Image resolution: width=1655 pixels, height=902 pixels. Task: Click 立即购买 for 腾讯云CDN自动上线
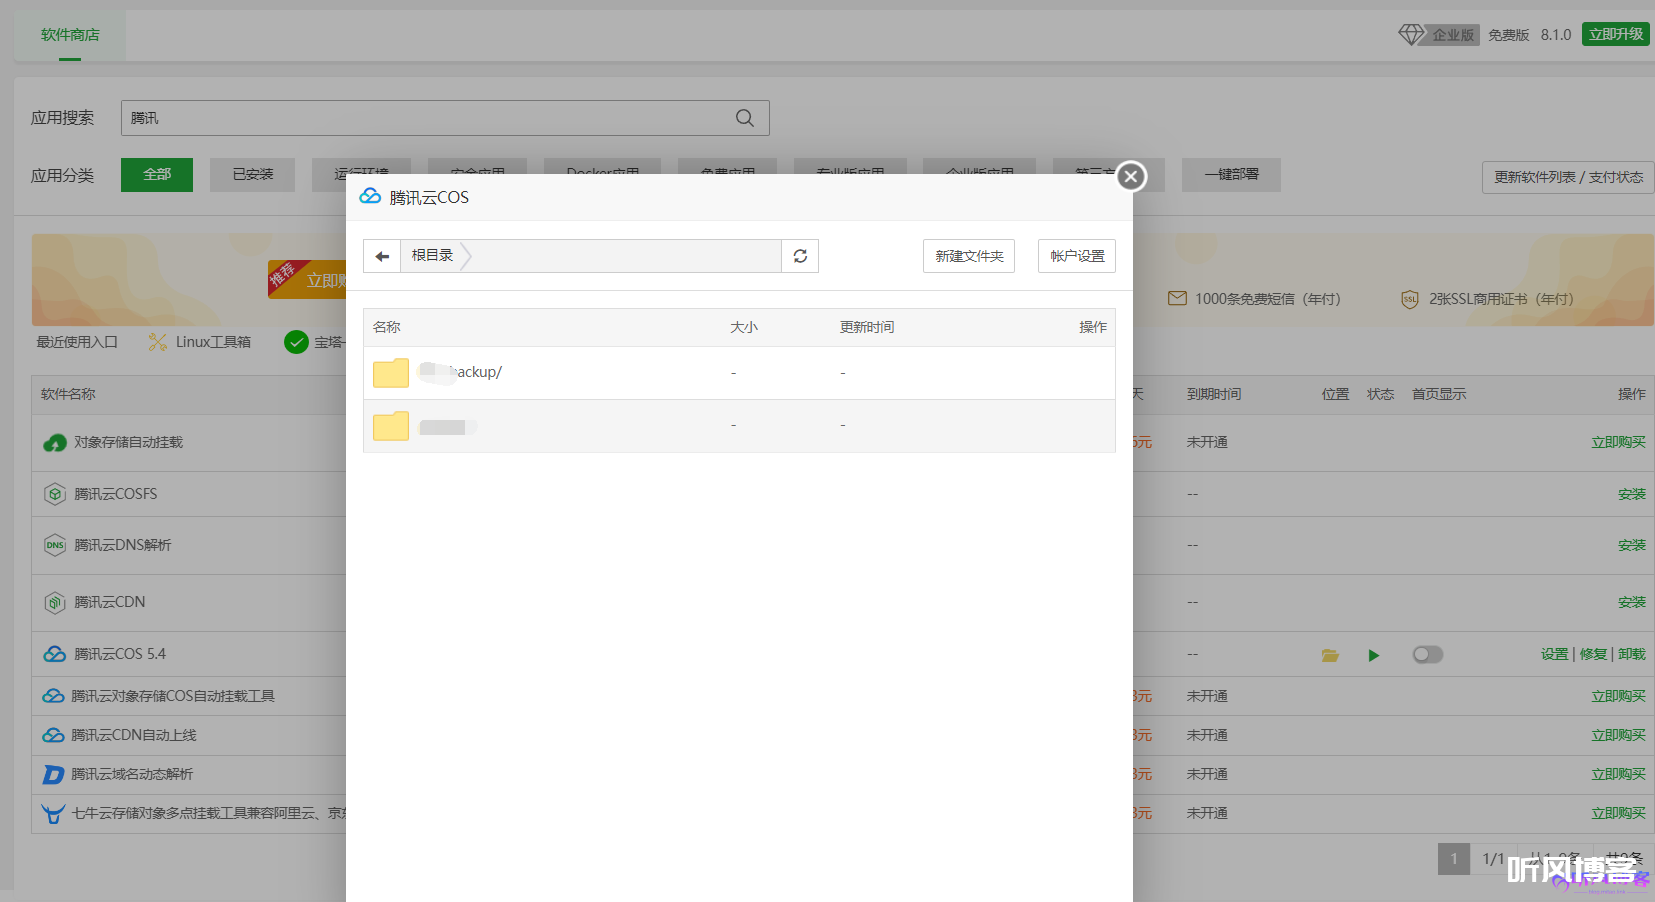click(x=1618, y=735)
